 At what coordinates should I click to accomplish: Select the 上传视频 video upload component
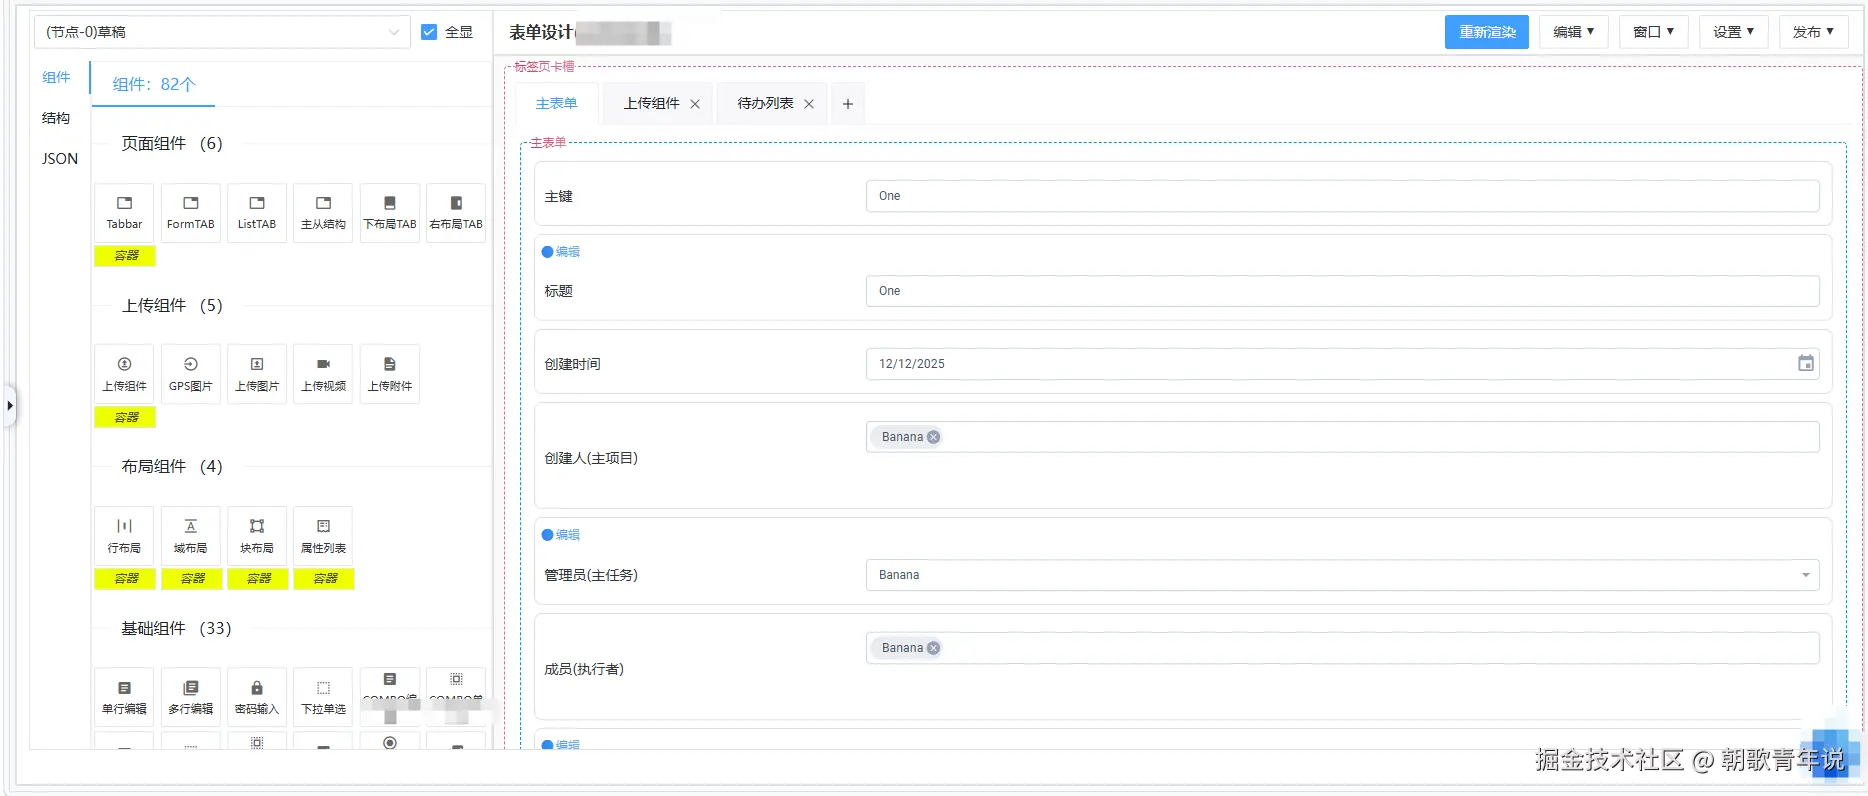point(323,374)
